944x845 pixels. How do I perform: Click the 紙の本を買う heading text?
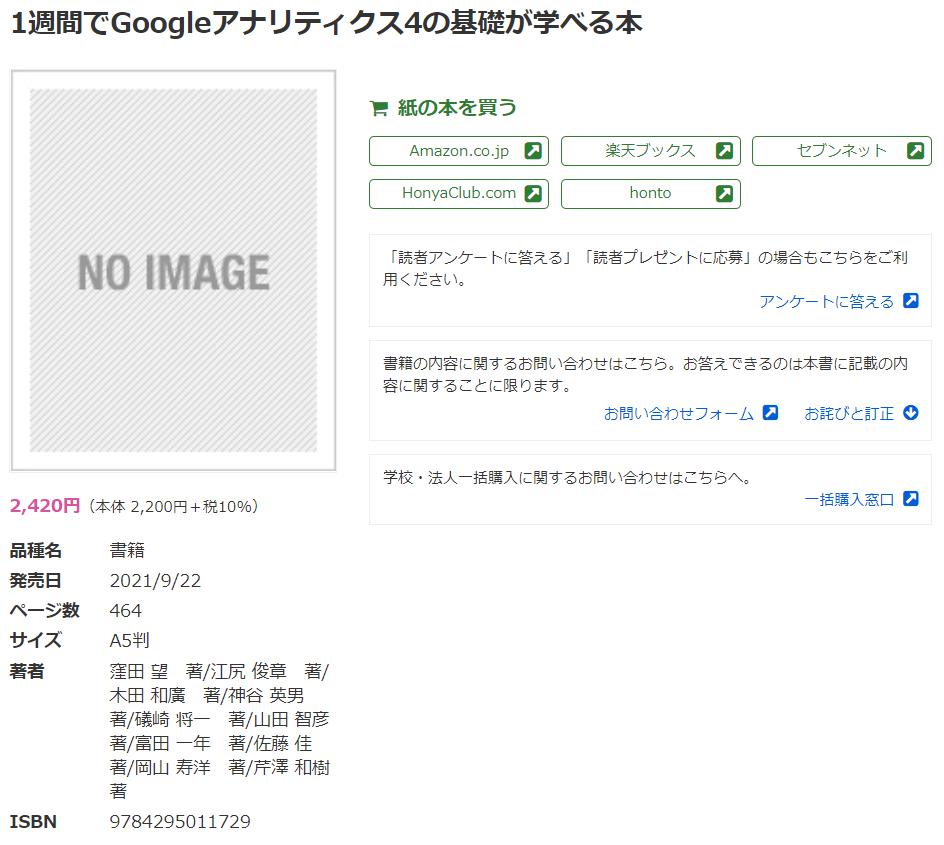pos(457,108)
